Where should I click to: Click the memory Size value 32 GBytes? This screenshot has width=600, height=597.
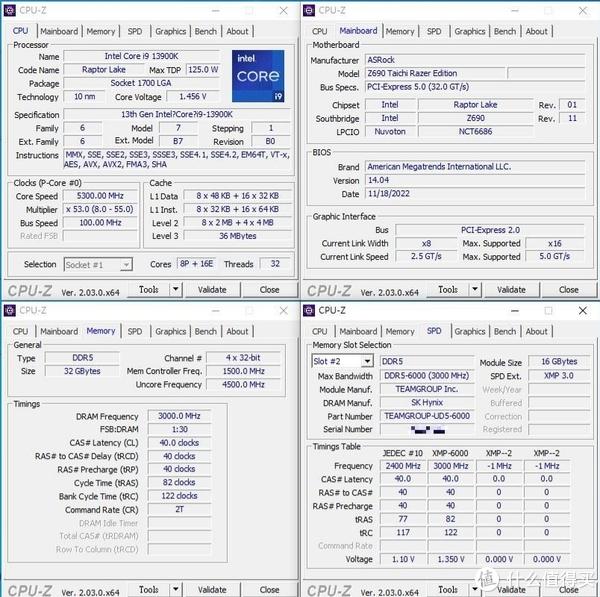tap(82, 371)
